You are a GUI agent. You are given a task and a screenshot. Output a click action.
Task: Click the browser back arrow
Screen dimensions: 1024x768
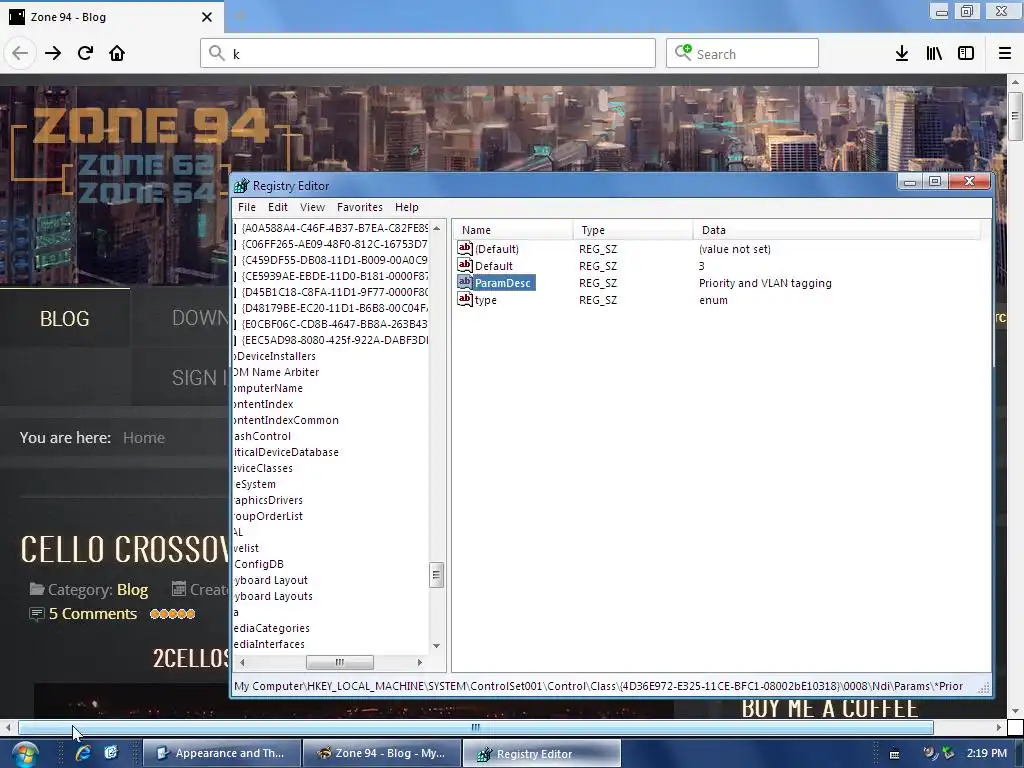[x=20, y=53]
